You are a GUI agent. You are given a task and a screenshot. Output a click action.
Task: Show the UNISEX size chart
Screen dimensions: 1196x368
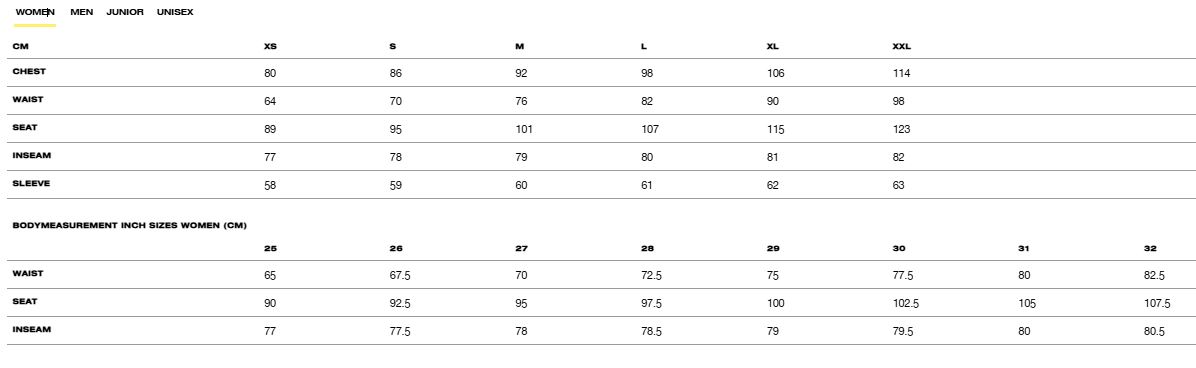[x=175, y=12]
